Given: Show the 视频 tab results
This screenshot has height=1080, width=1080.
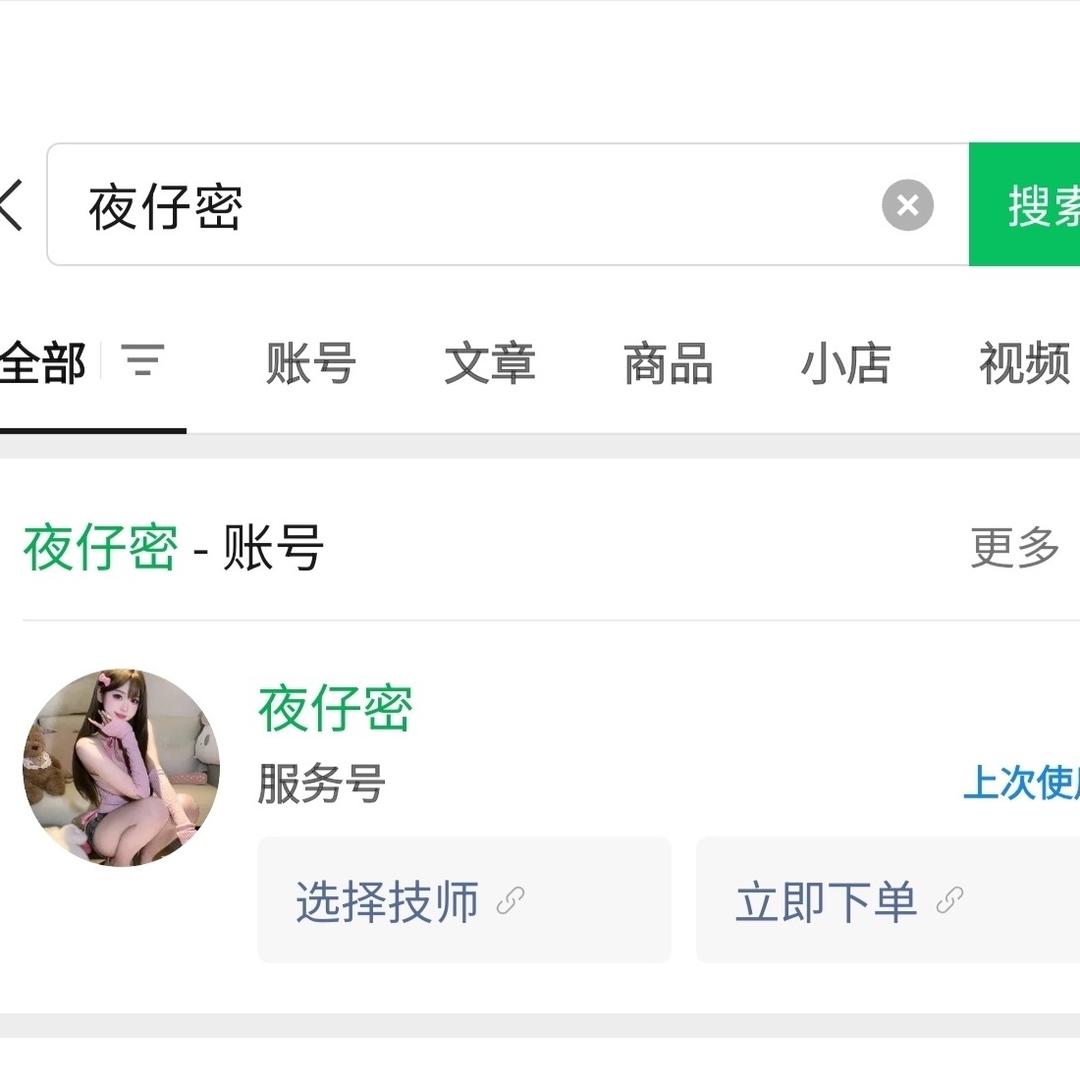Looking at the screenshot, I should pyautogui.click(x=1023, y=363).
